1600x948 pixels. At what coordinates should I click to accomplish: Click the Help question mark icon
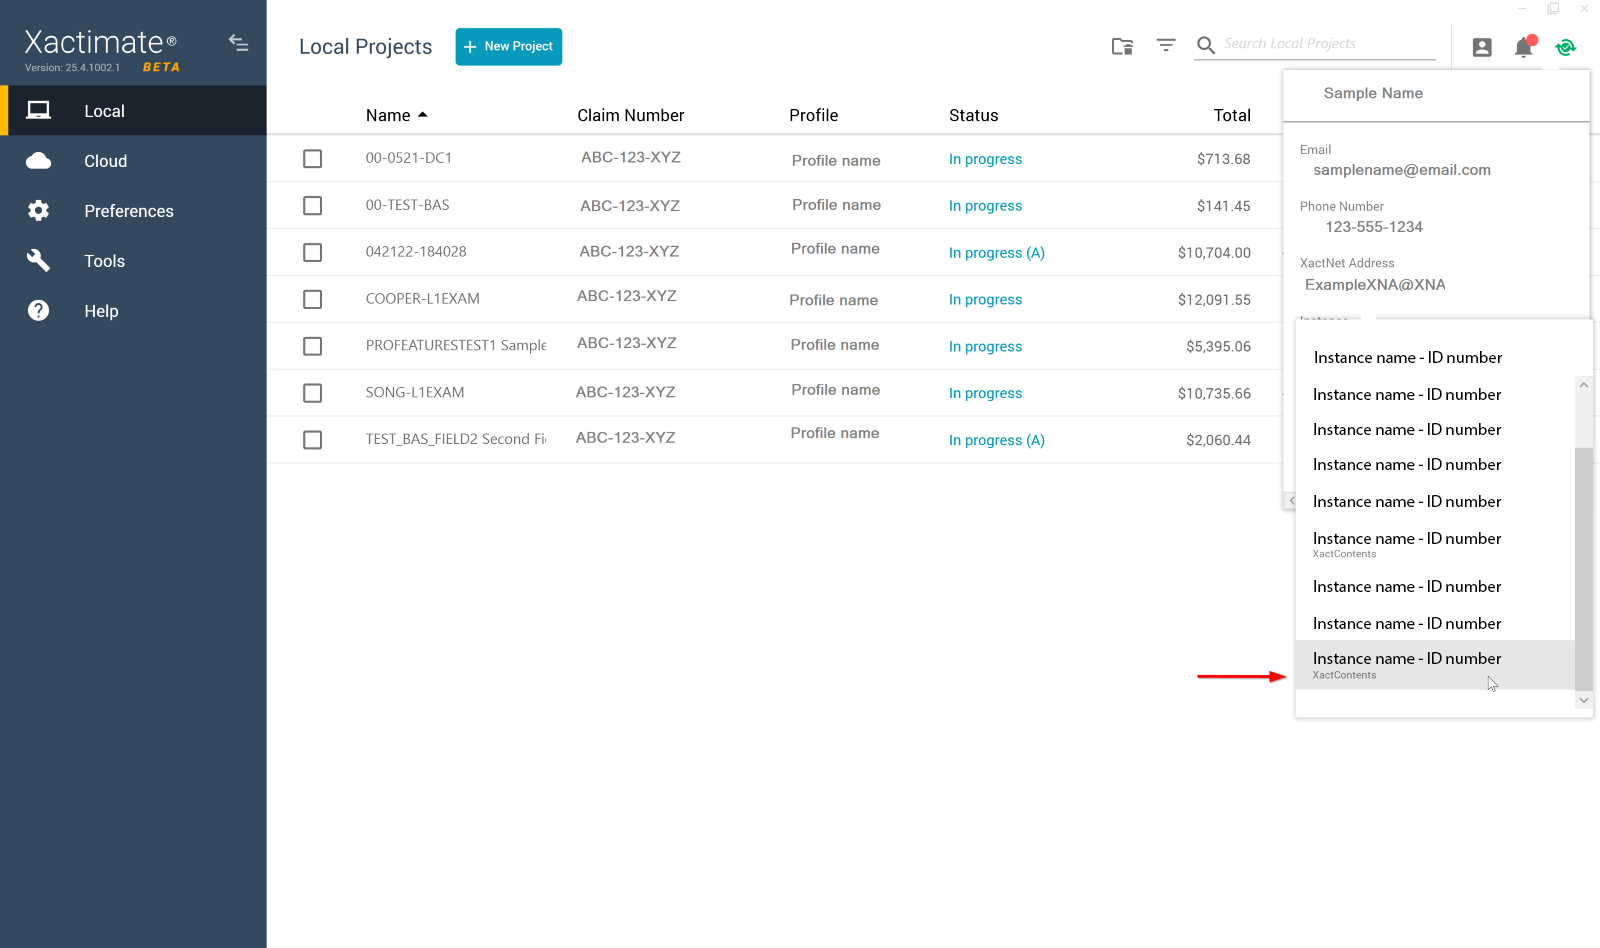(38, 310)
